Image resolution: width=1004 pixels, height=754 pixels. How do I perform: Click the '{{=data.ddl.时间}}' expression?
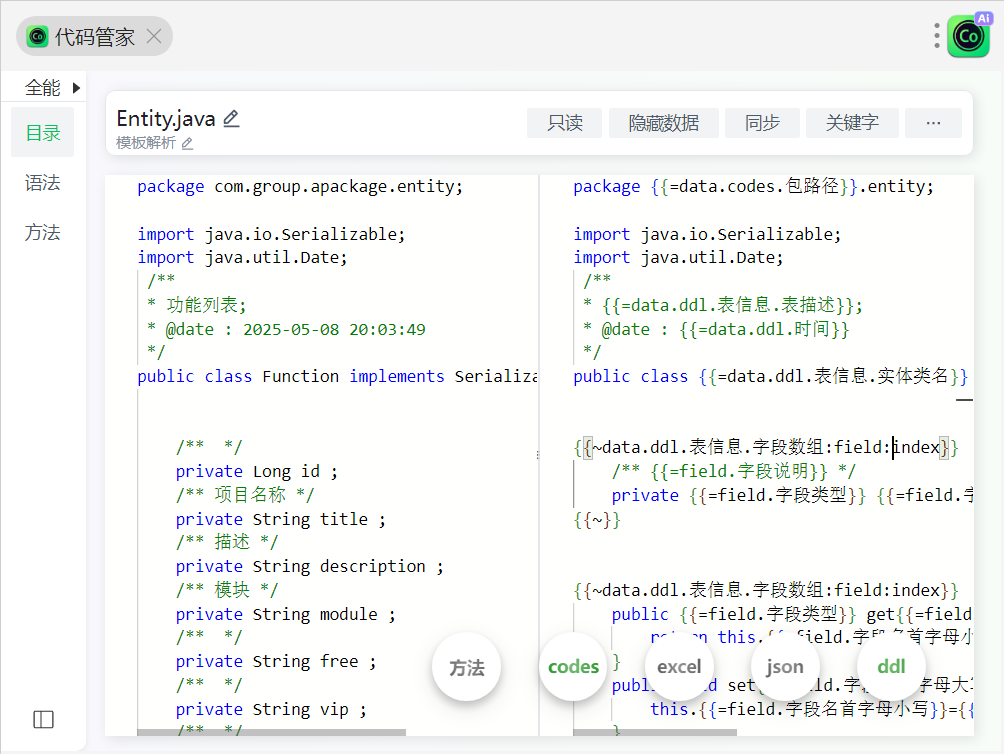click(x=764, y=330)
